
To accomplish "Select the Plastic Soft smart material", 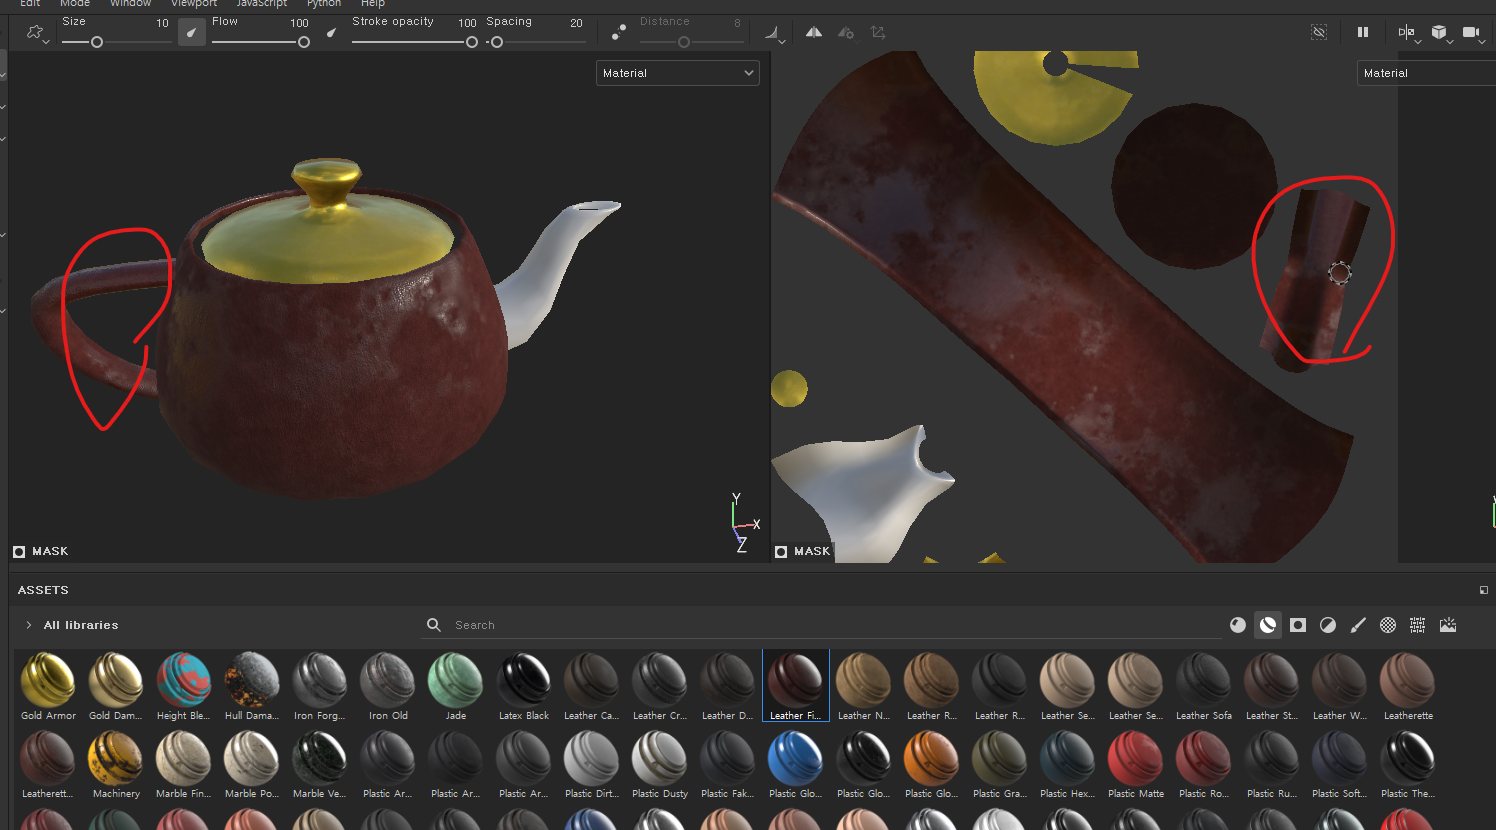I will [1340, 764].
